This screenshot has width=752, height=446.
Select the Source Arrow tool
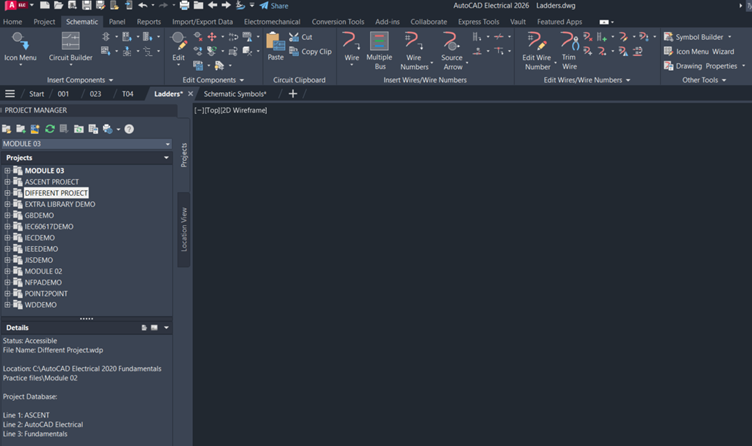452,50
